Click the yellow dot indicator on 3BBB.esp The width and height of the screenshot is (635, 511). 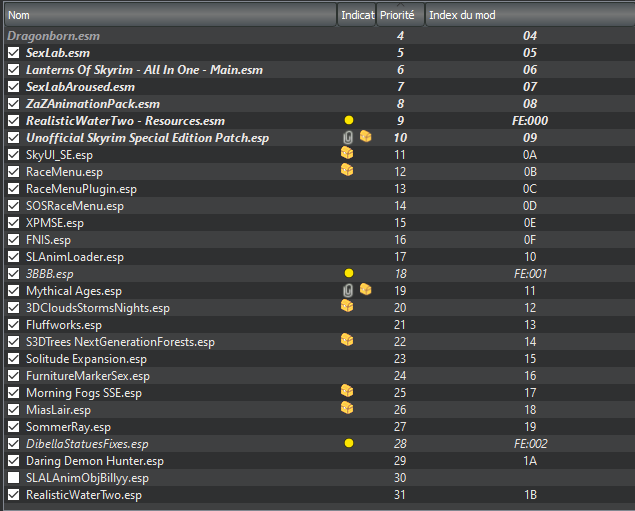[349, 273]
